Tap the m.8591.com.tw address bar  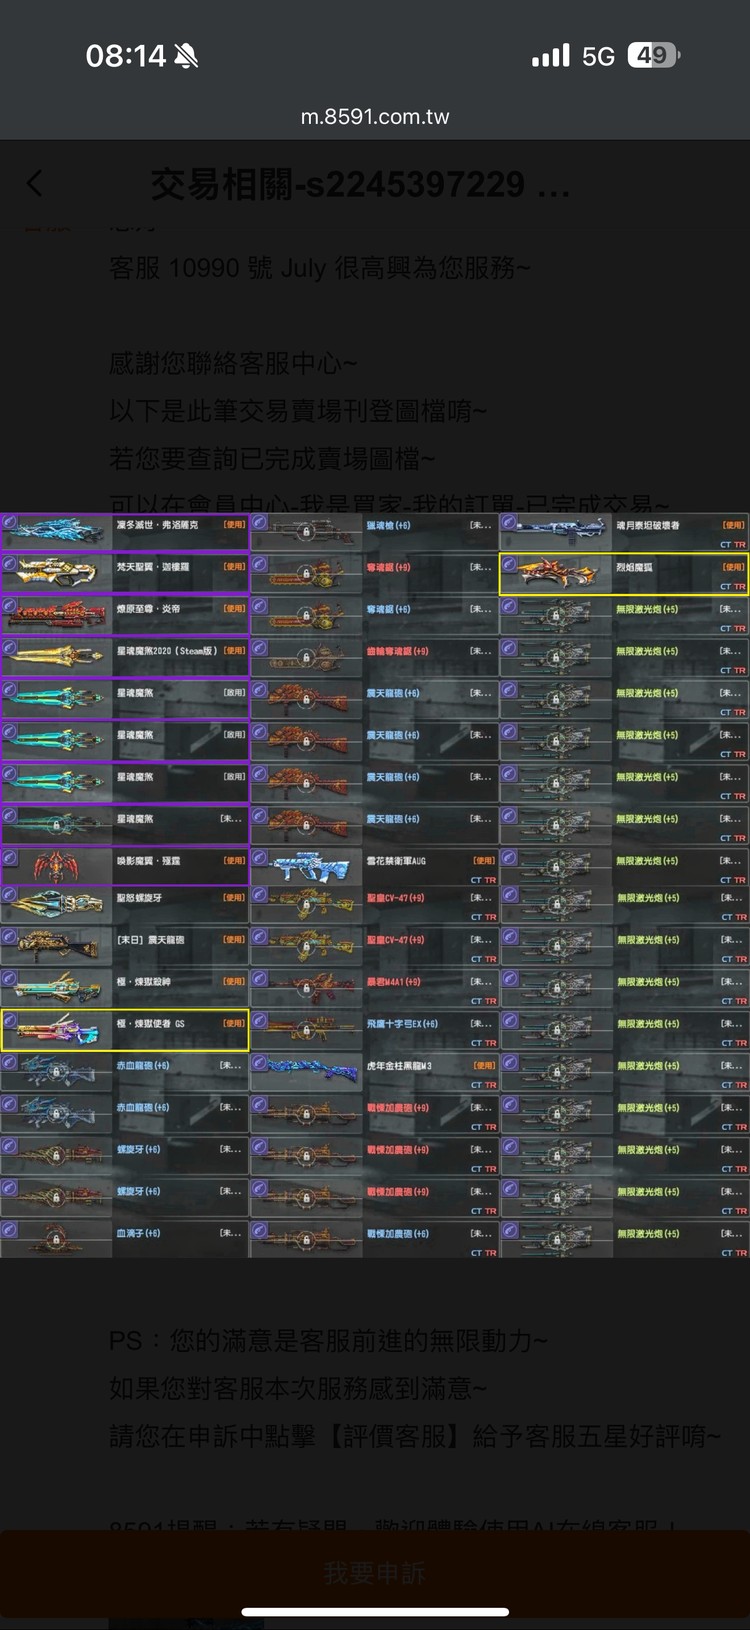point(375,116)
